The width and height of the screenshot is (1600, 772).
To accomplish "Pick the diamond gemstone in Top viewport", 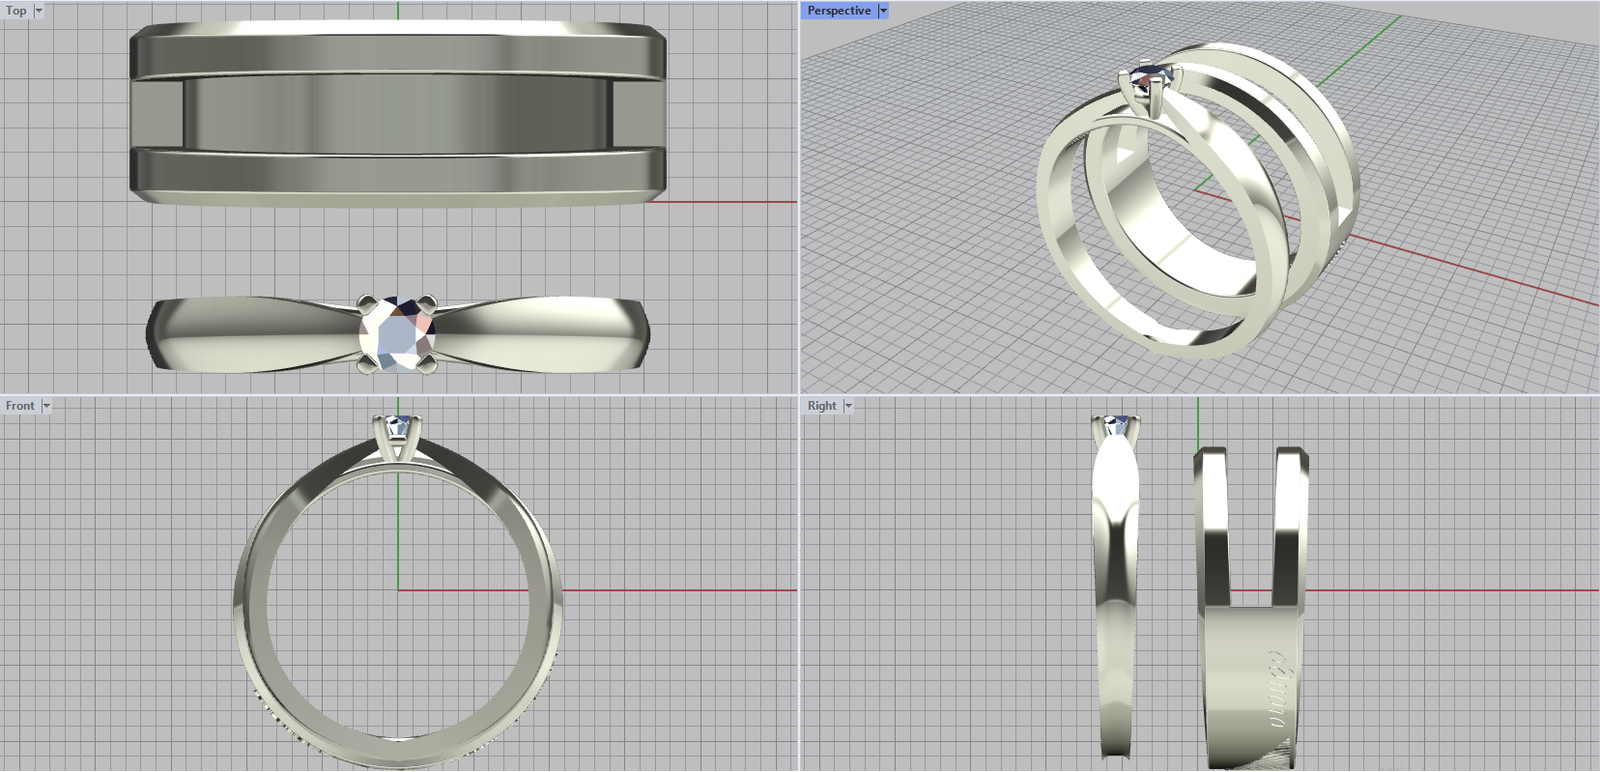I will click(x=397, y=333).
